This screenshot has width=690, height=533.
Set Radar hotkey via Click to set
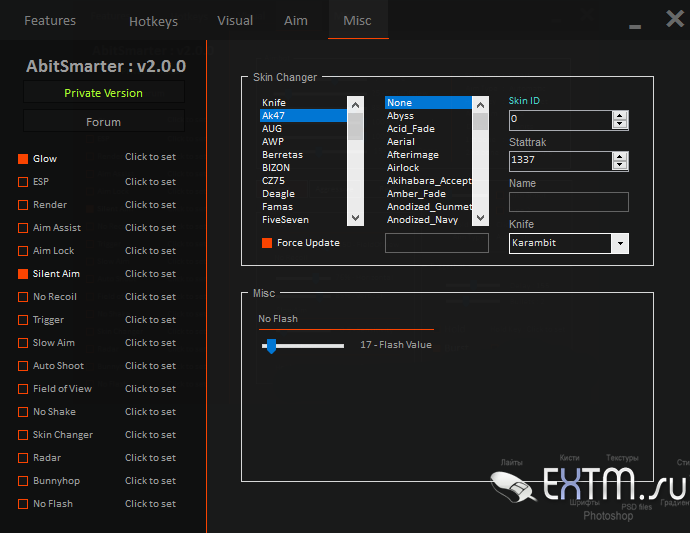[150, 458]
